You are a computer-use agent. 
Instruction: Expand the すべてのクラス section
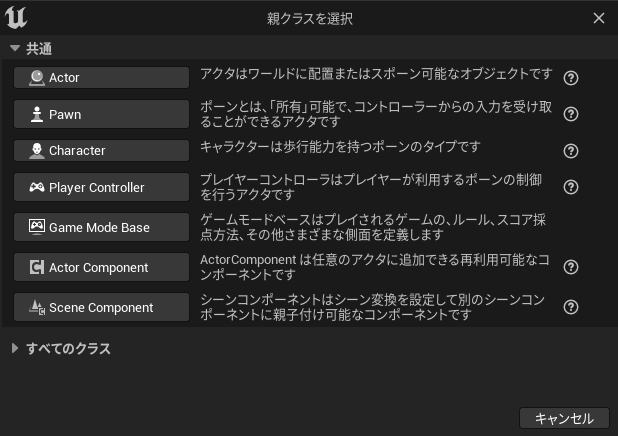pos(15,348)
